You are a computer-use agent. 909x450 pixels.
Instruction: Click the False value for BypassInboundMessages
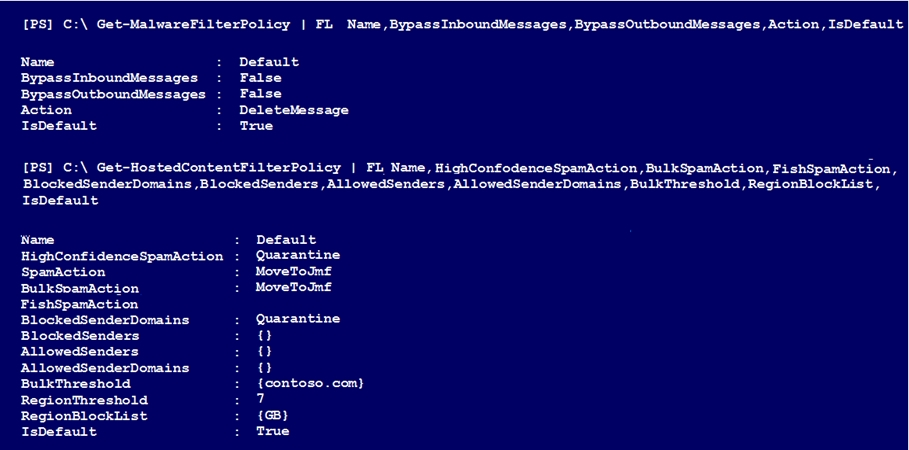point(260,78)
